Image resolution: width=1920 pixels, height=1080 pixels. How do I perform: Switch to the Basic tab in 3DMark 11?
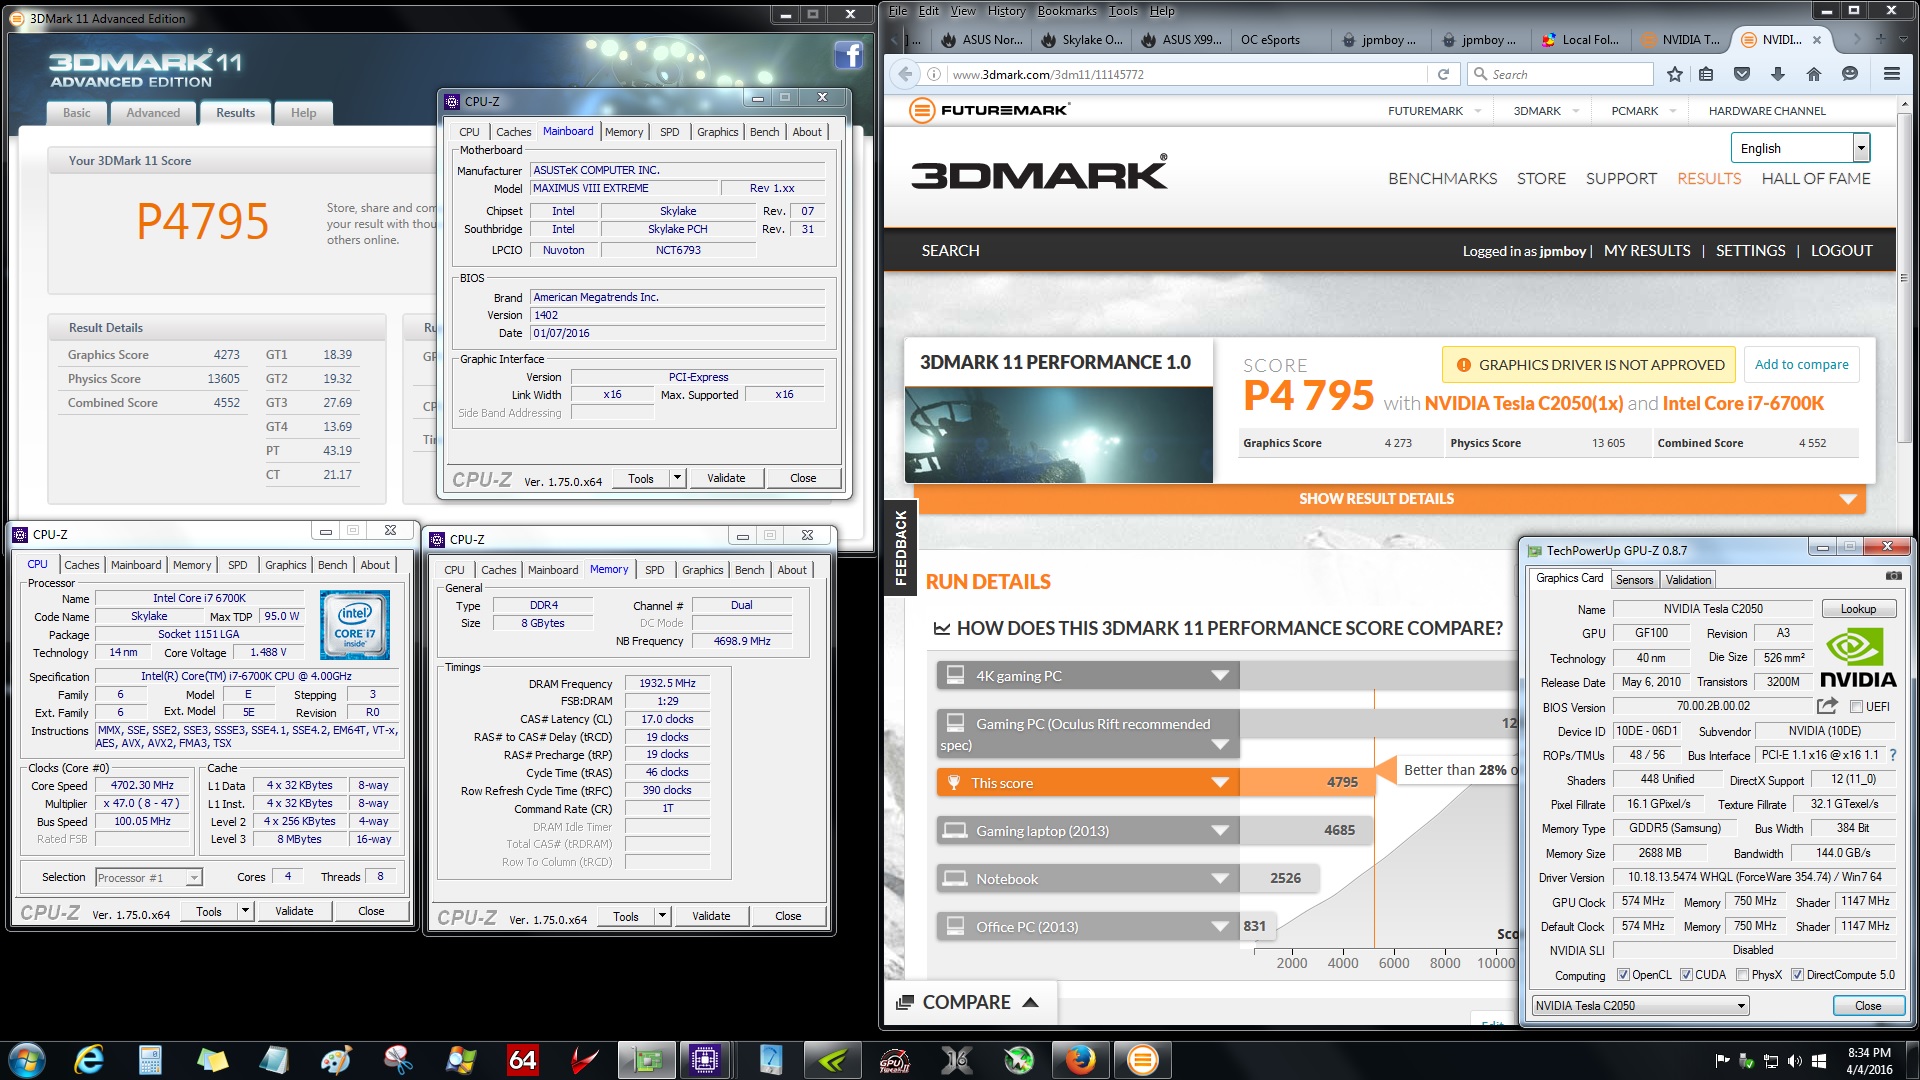76,113
